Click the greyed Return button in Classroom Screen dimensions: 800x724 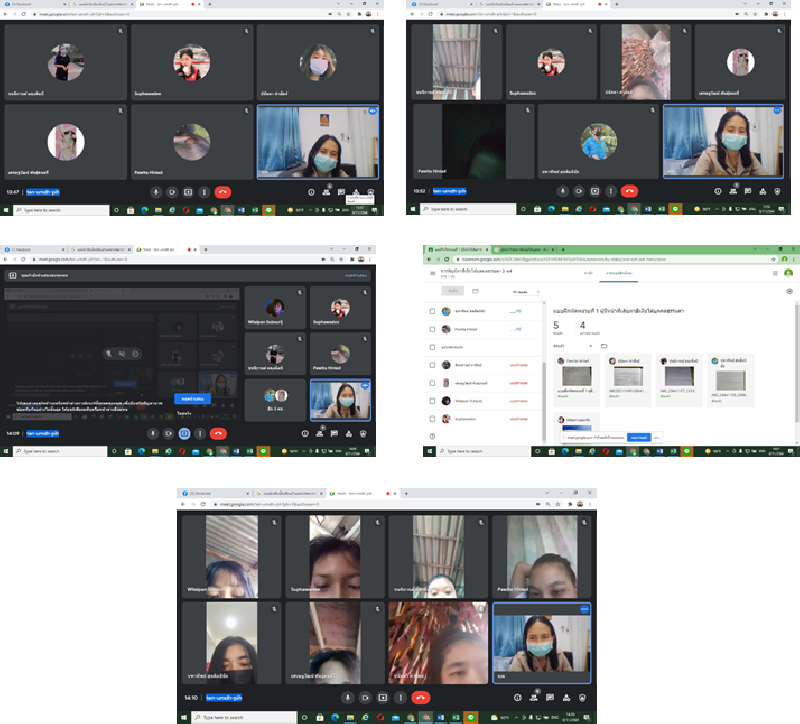coord(452,292)
